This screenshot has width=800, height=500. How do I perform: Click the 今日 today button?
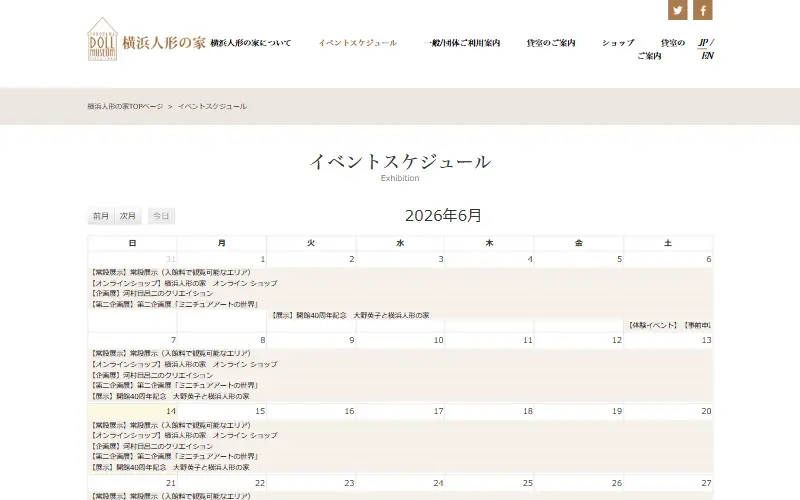point(161,216)
